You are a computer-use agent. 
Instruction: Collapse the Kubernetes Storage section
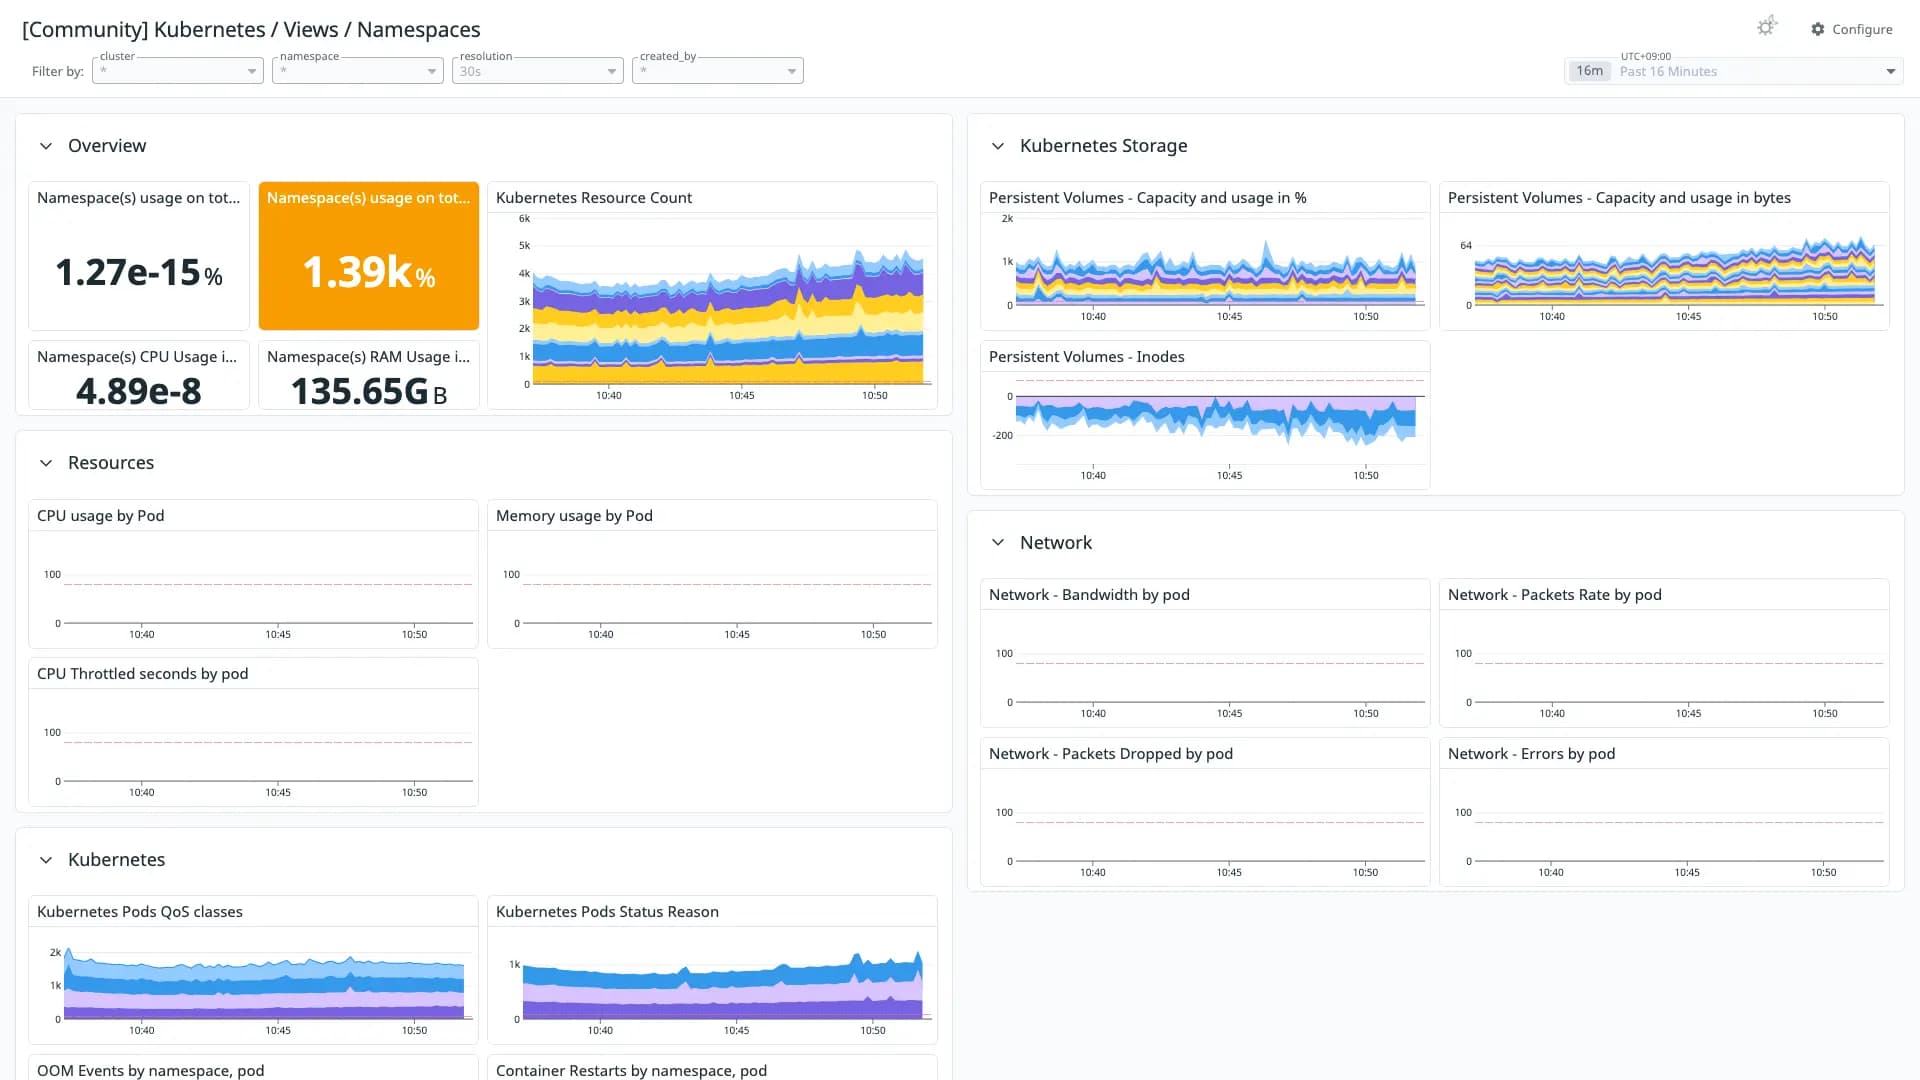pos(998,146)
